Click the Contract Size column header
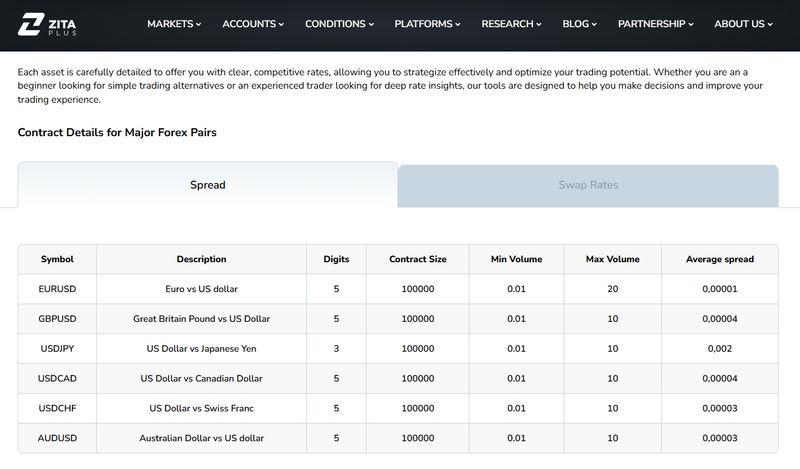Viewport: 800px width, 469px height. coord(417,259)
